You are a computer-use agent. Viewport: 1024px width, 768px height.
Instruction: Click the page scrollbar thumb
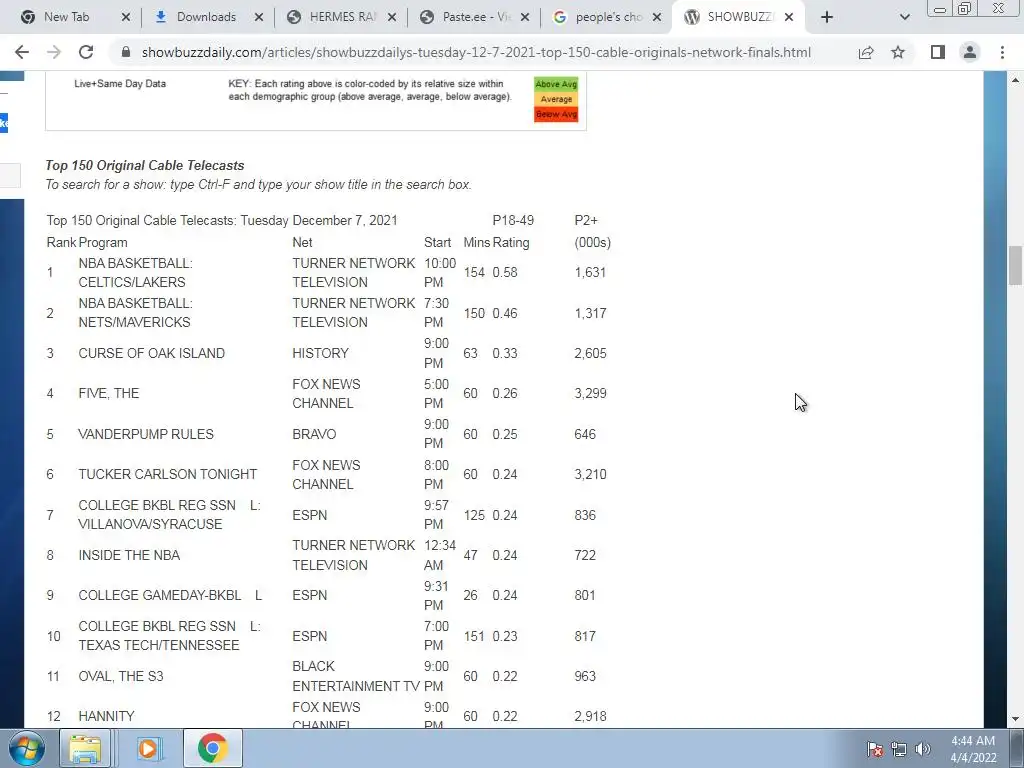click(1016, 265)
